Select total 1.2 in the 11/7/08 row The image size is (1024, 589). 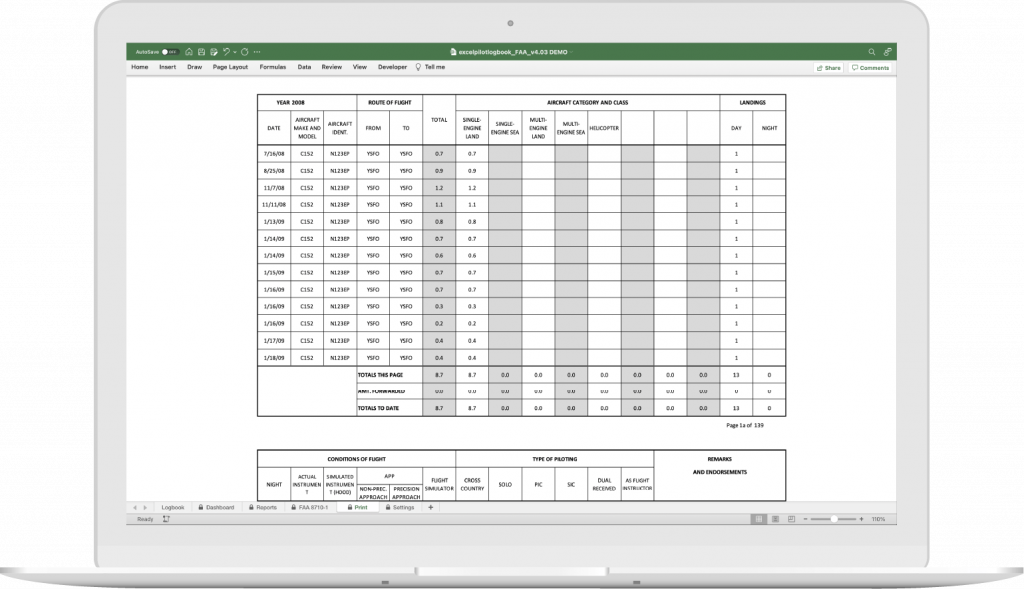pyautogui.click(x=439, y=187)
